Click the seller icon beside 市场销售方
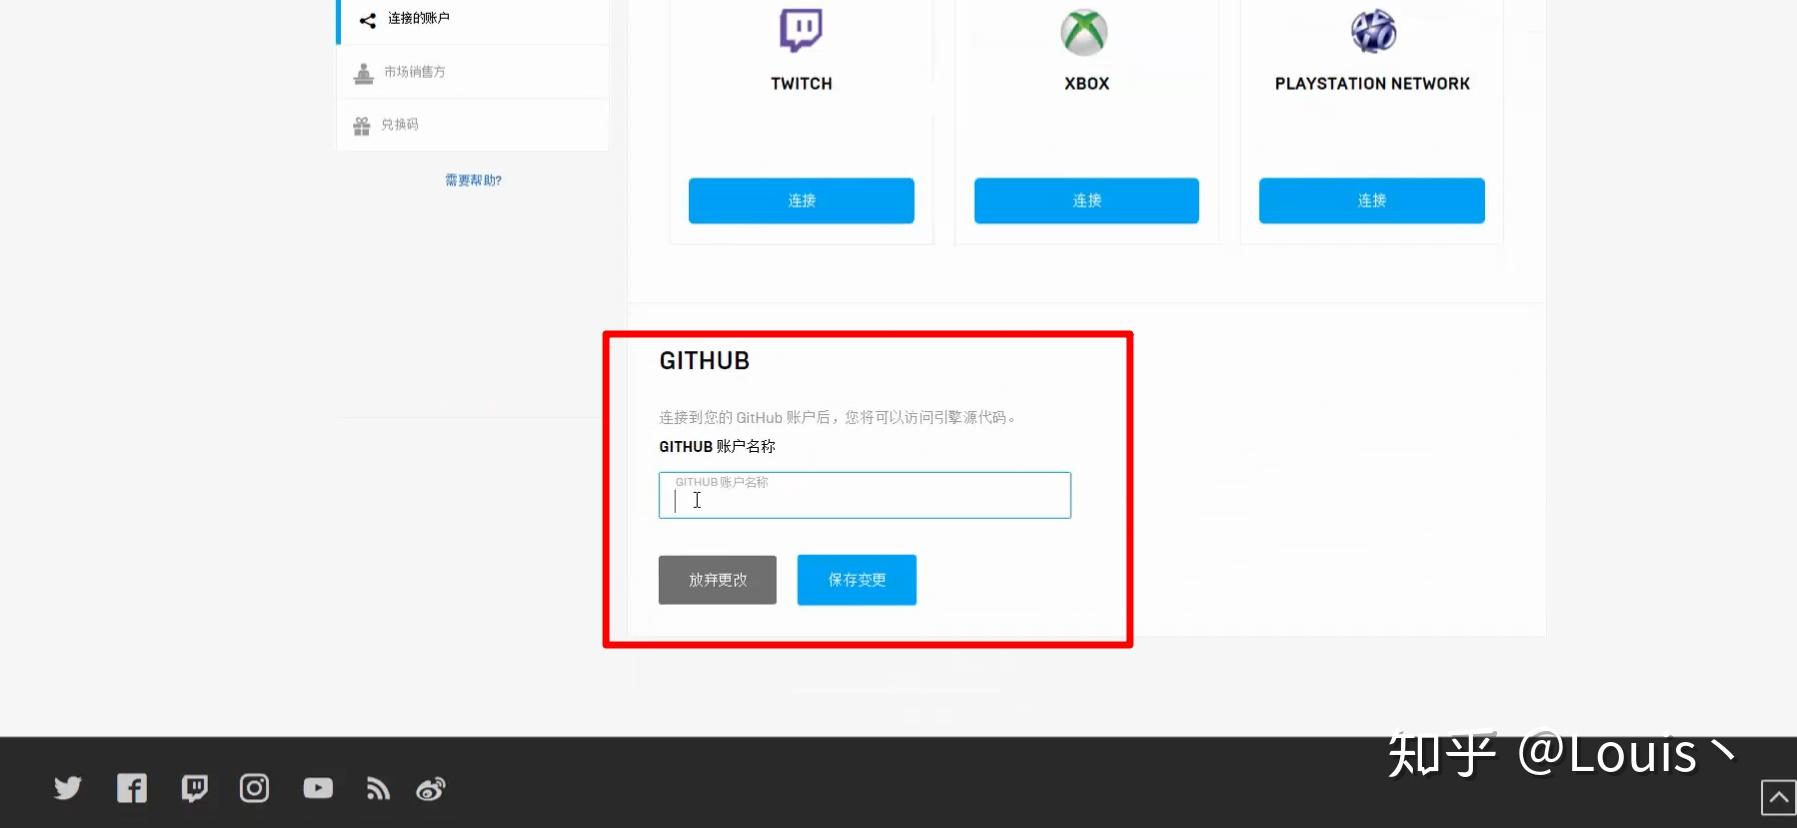The height and width of the screenshot is (828, 1797). (x=364, y=73)
